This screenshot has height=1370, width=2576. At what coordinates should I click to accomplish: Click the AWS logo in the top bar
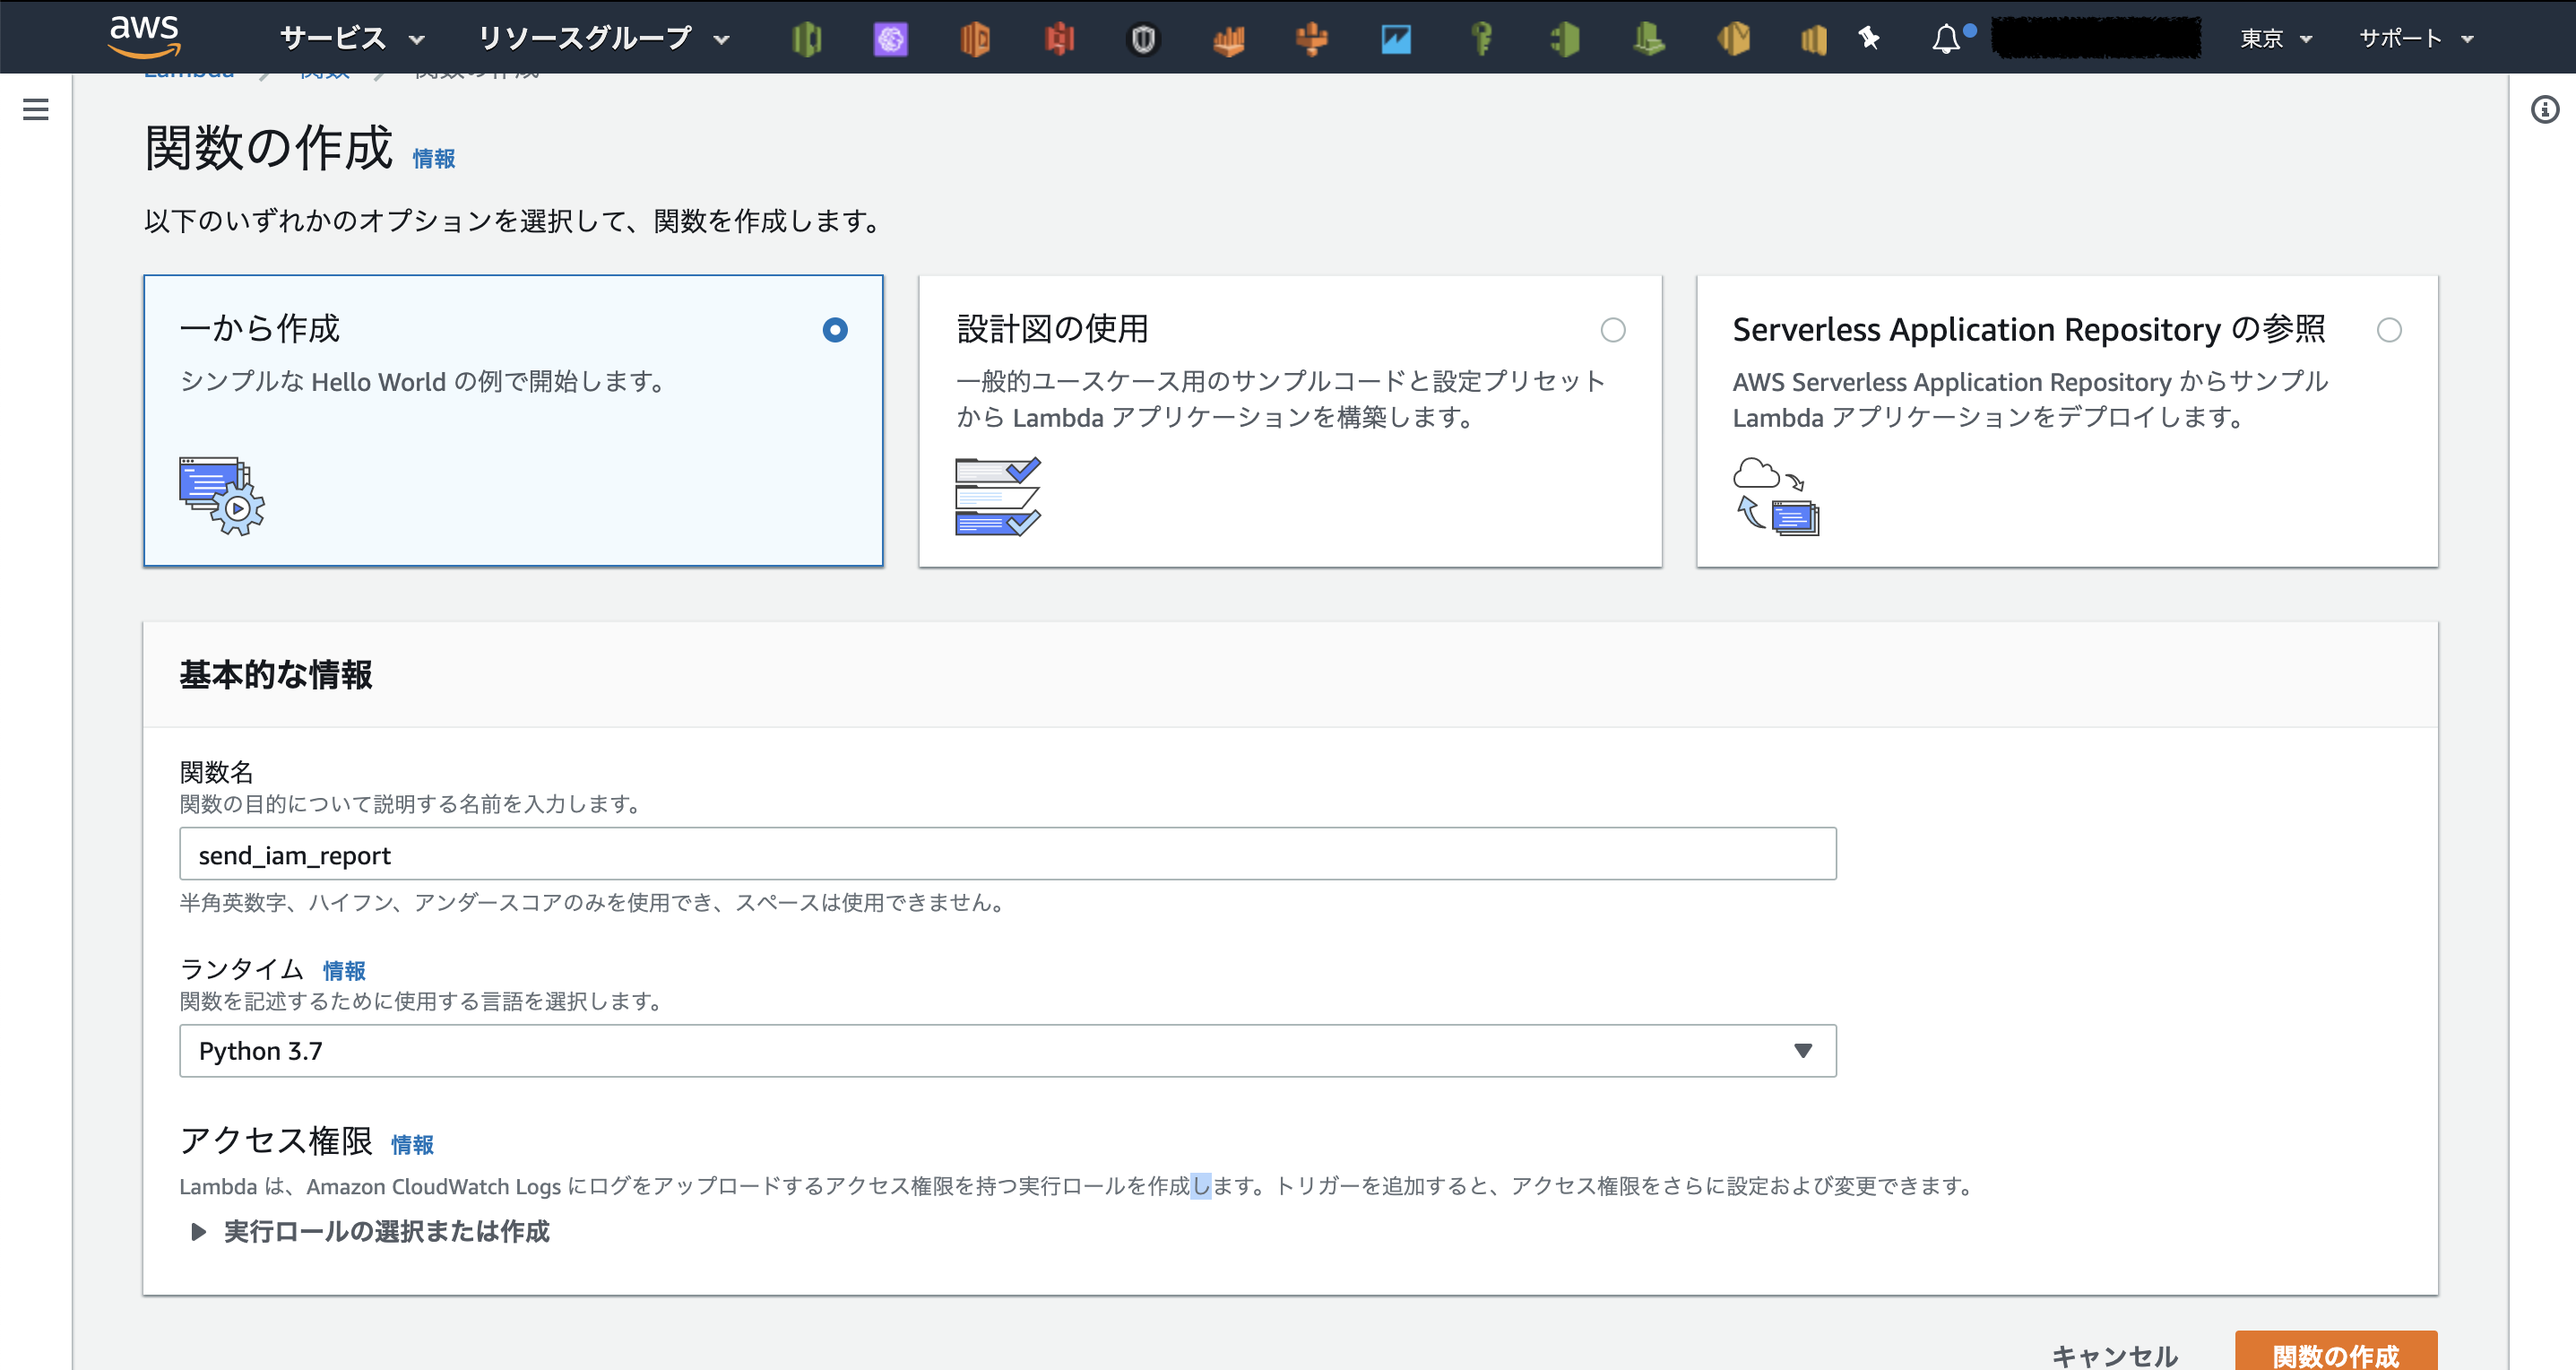[x=145, y=35]
